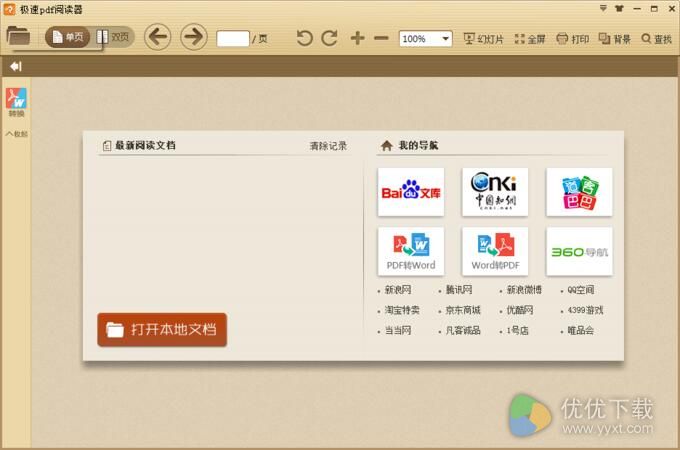Enter fullscreen mode (全屏)
The height and width of the screenshot is (450, 680).
(x=530, y=39)
